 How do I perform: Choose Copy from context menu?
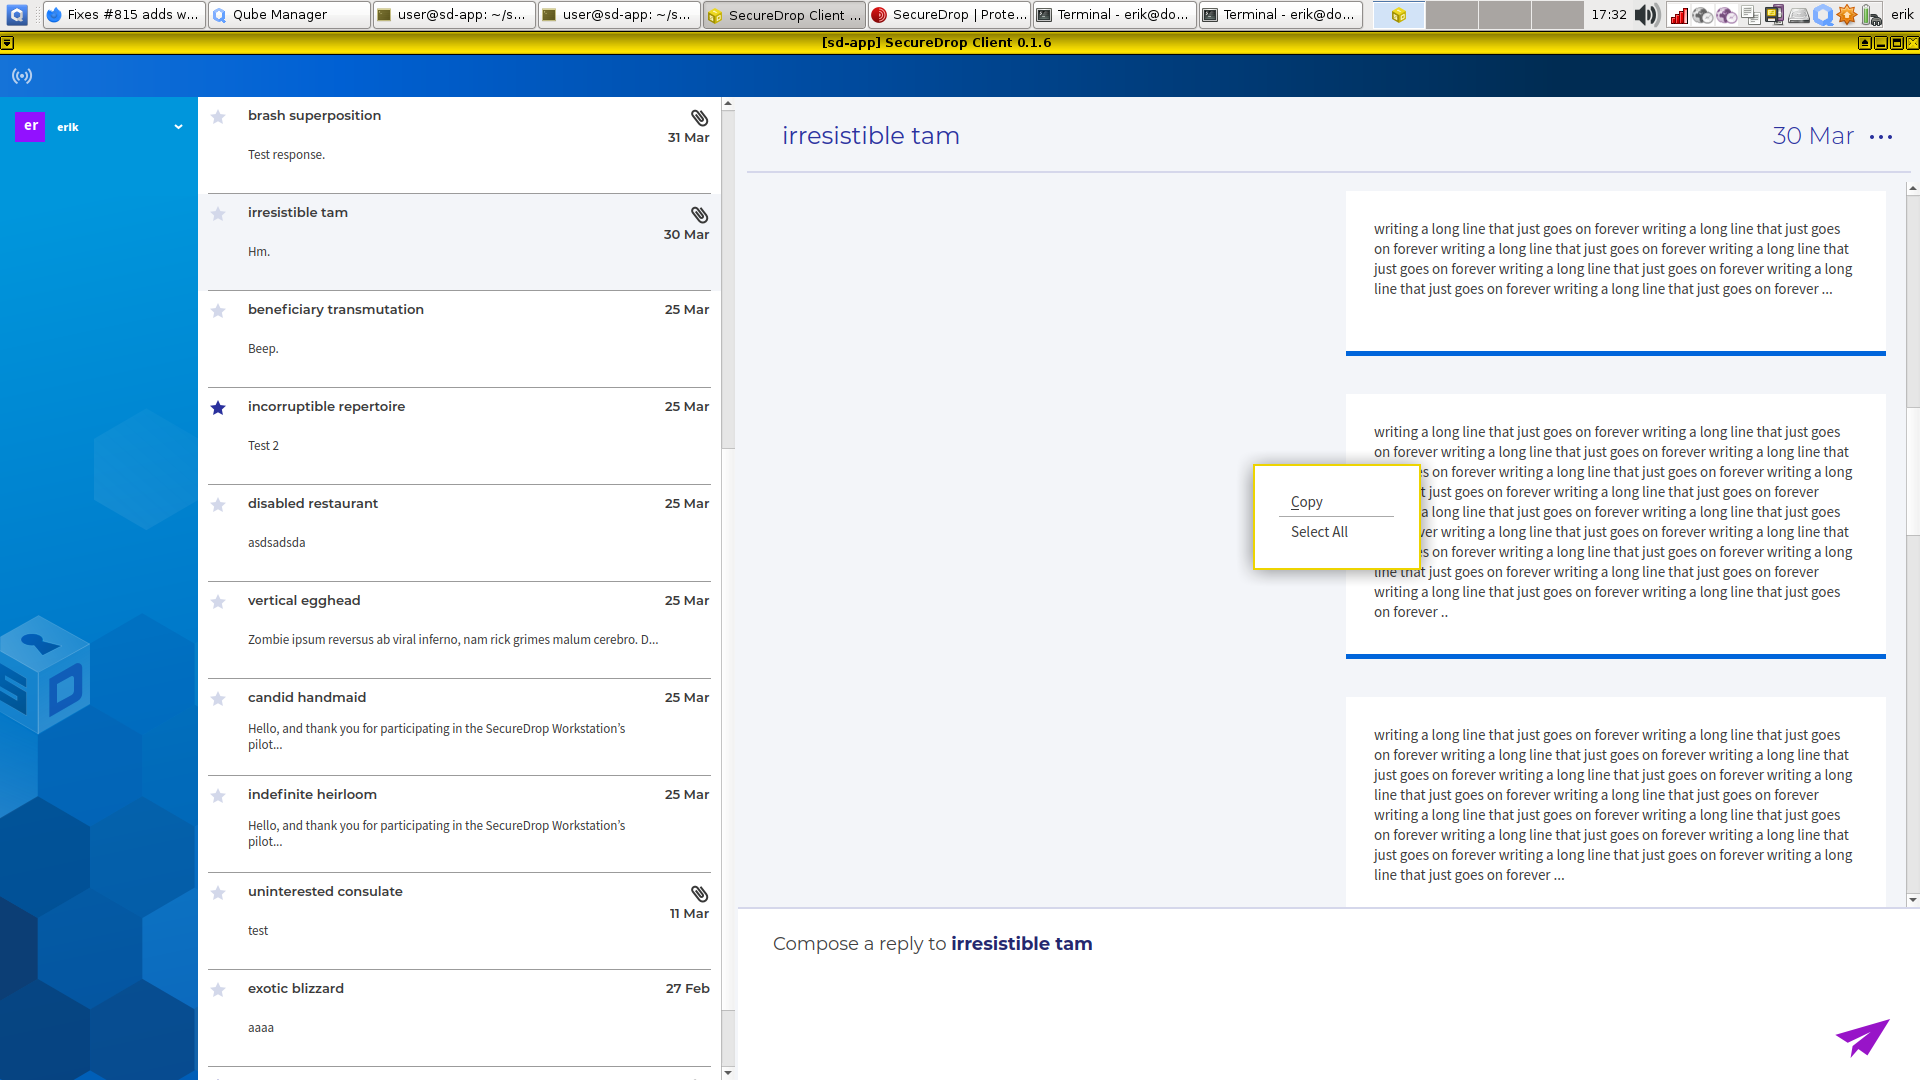point(1306,502)
